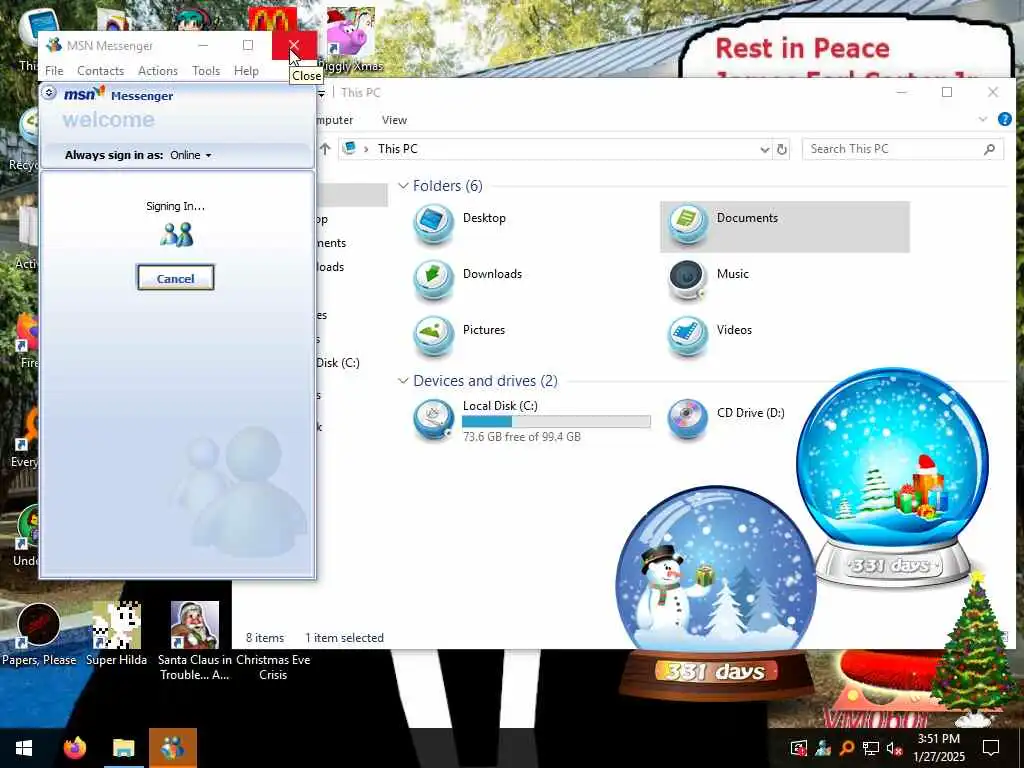The height and width of the screenshot is (768, 1024).
Task: Refresh the This PC address bar
Action: [x=782, y=149]
